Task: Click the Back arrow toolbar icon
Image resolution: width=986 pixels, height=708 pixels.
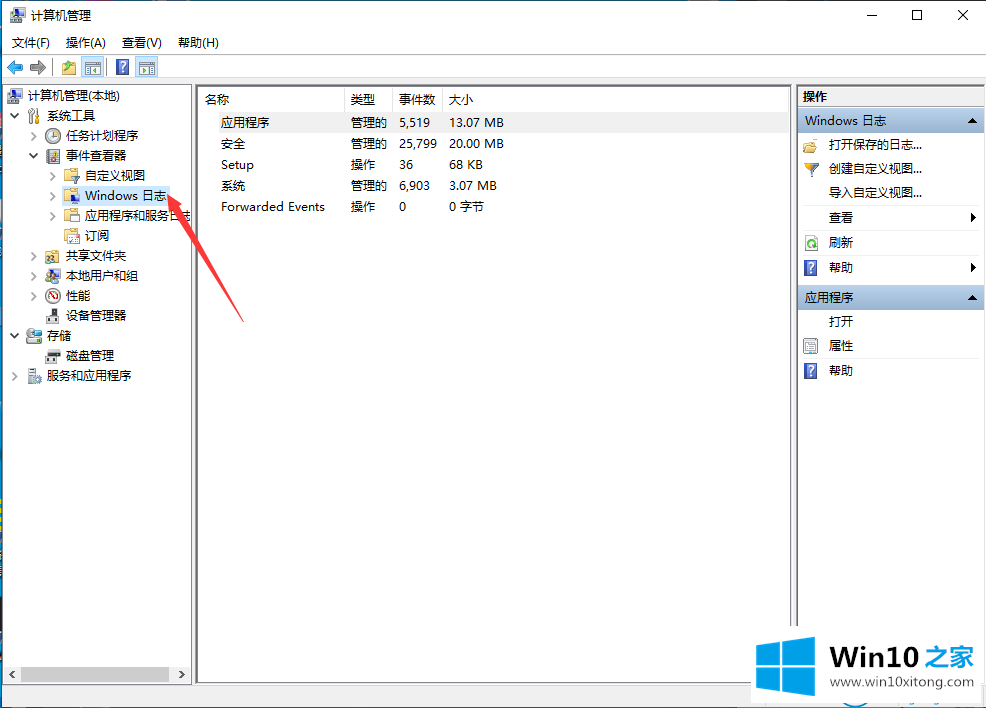Action: click(15, 67)
